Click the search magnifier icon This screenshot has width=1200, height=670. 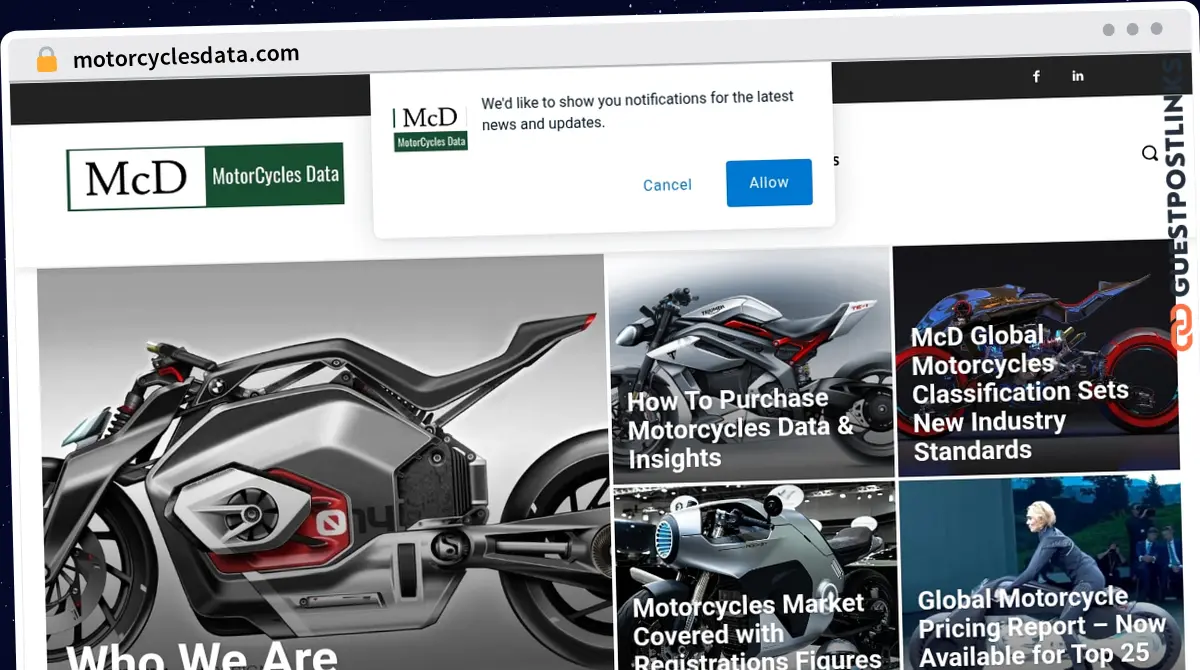click(x=1149, y=153)
